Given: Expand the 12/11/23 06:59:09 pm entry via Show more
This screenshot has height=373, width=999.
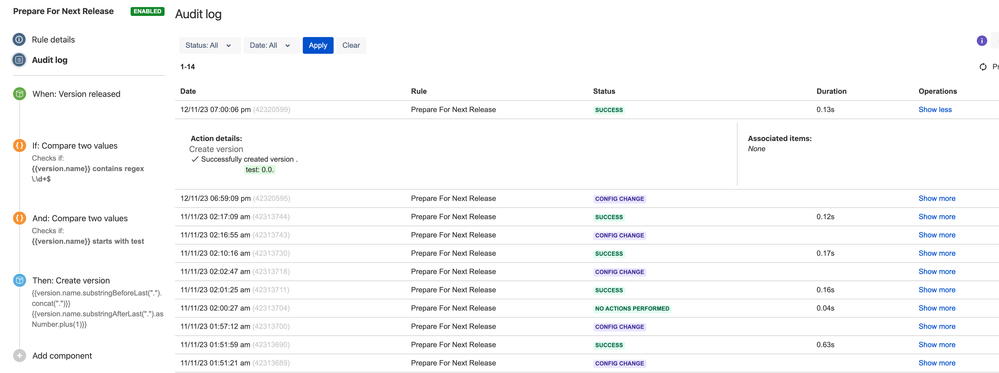Looking at the screenshot, I should pos(937,198).
